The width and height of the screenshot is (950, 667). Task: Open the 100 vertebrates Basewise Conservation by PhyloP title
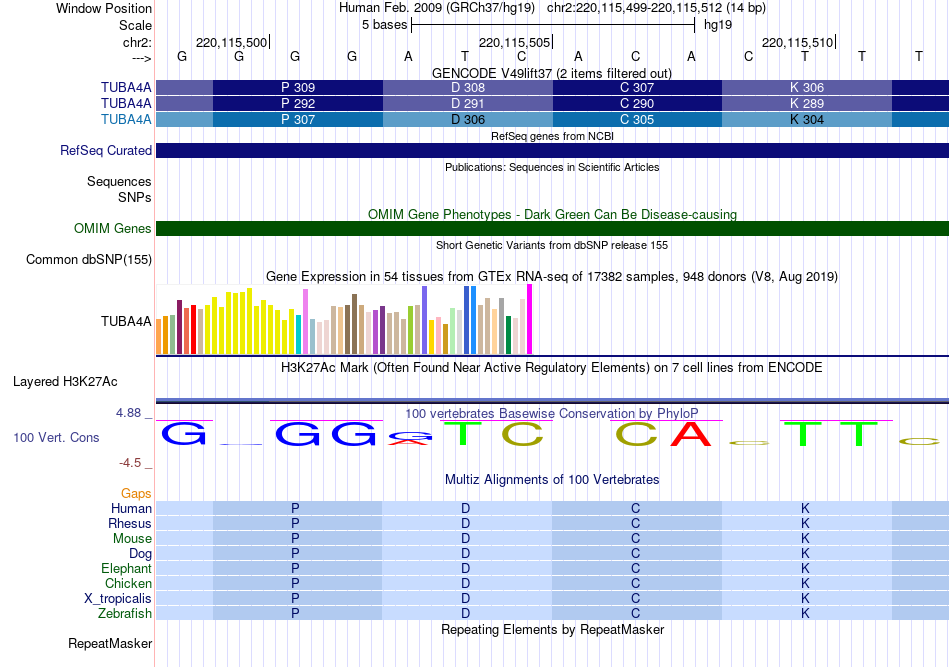click(552, 413)
